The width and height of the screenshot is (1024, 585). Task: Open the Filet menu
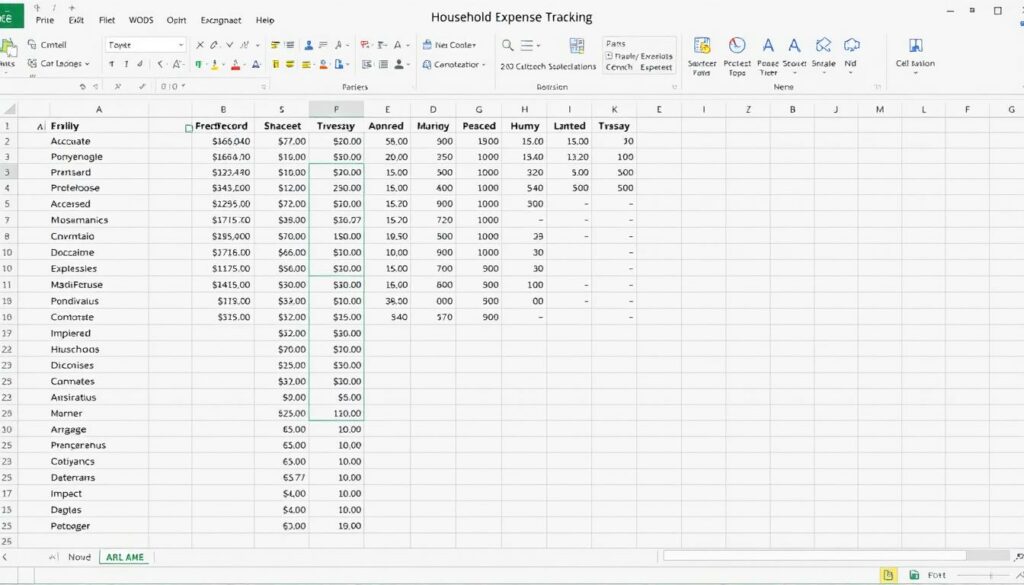pos(107,20)
